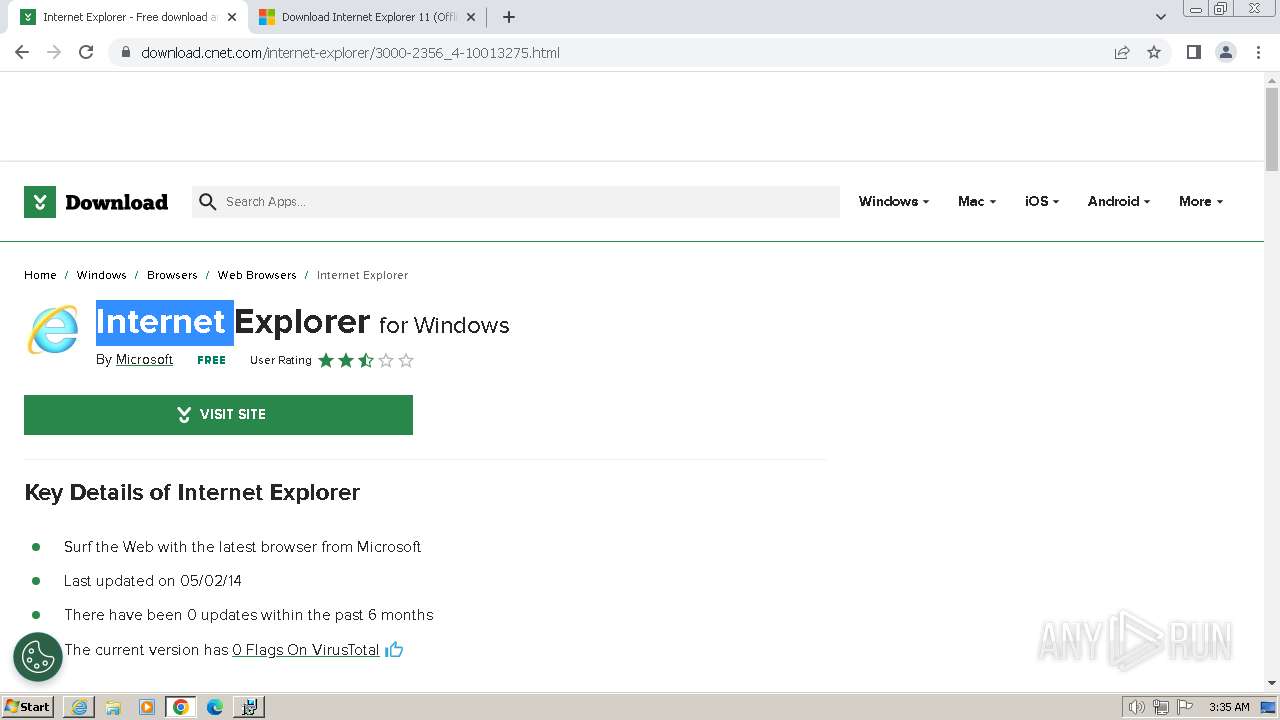Click the VirusTotal thumbs-up icon
Viewport: 1280px width, 720px height.
point(394,650)
